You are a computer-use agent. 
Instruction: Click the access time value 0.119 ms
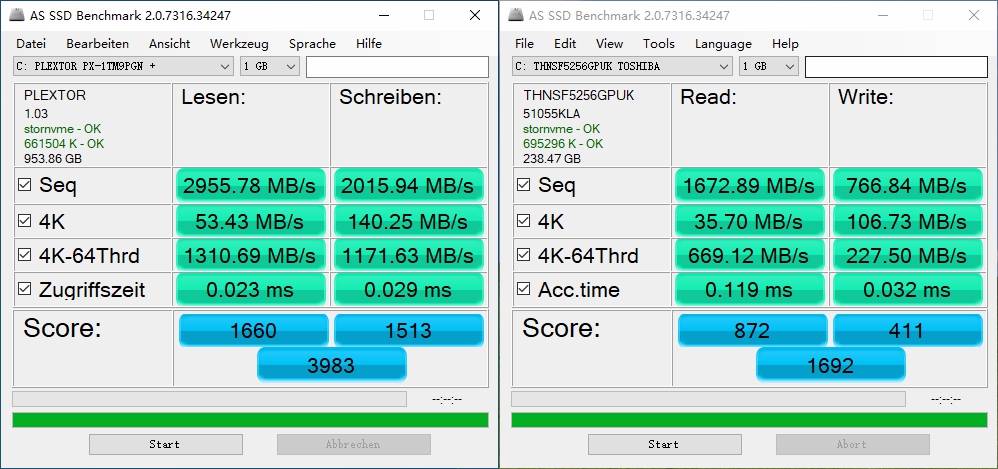pyautogui.click(x=749, y=290)
